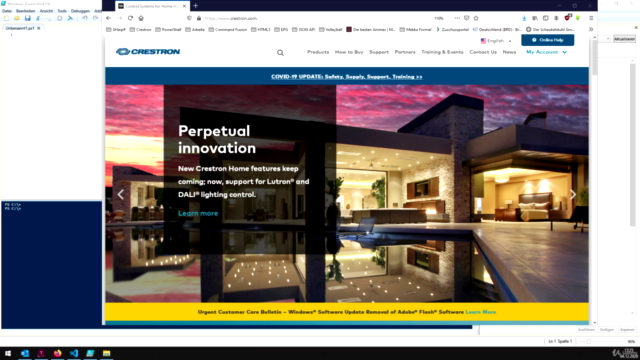
Task: Click the Firefox address bar URL
Action: click(231, 18)
